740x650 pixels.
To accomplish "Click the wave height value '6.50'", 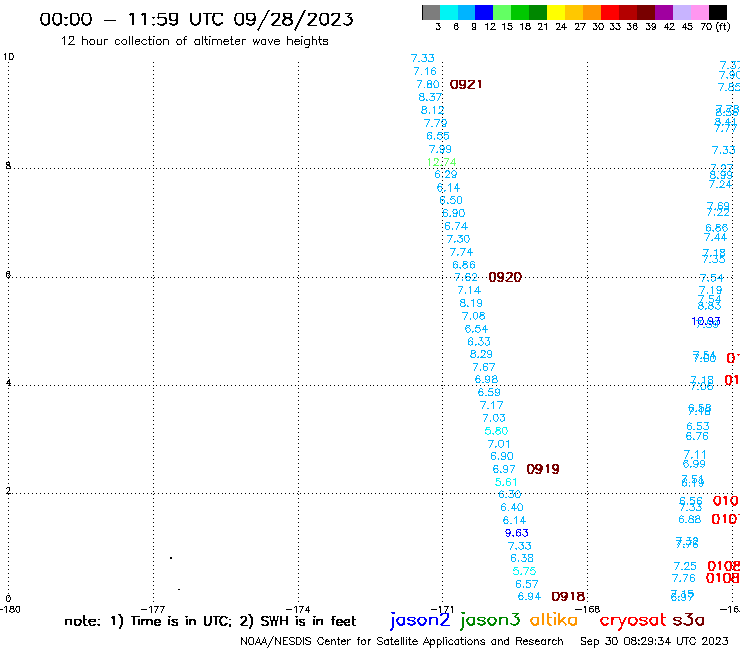I will click(451, 200).
